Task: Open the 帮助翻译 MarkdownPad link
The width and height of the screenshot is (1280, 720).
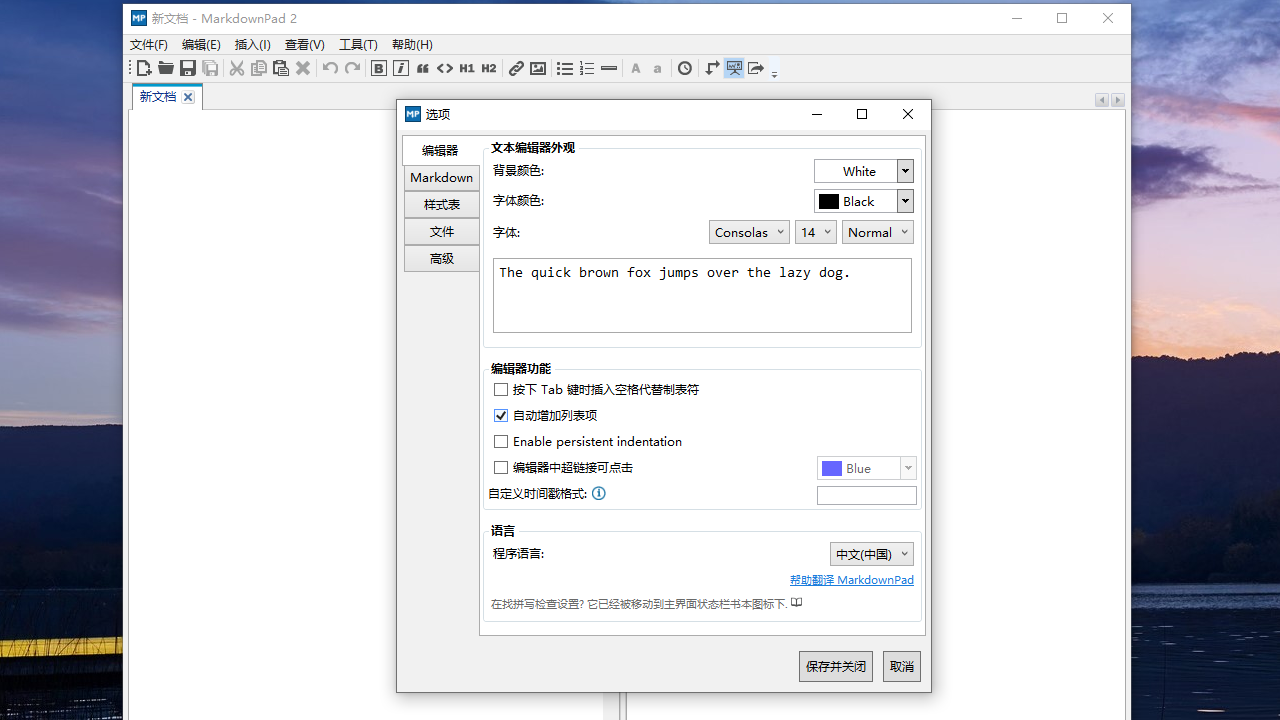Action: [x=852, y=579]
